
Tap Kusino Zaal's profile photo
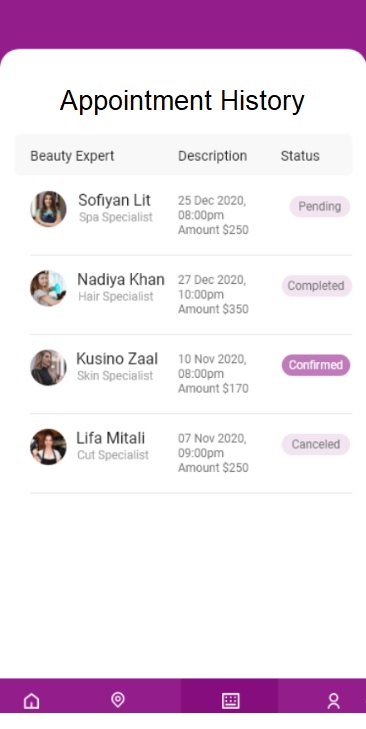pos(48,367)
